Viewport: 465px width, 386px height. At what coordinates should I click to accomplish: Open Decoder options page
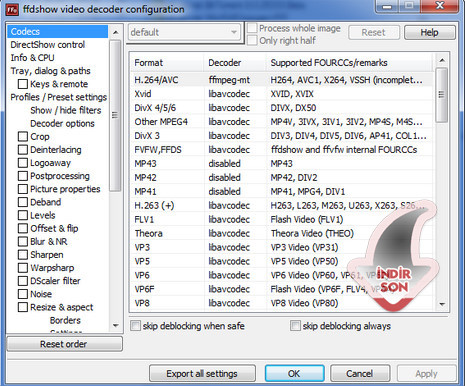point(62,124)
